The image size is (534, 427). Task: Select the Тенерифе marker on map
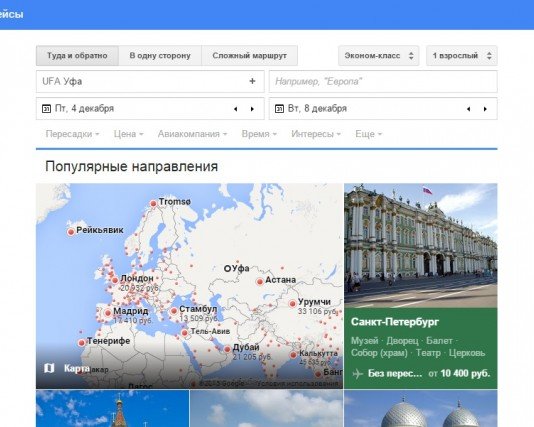[x=81, y=343]
